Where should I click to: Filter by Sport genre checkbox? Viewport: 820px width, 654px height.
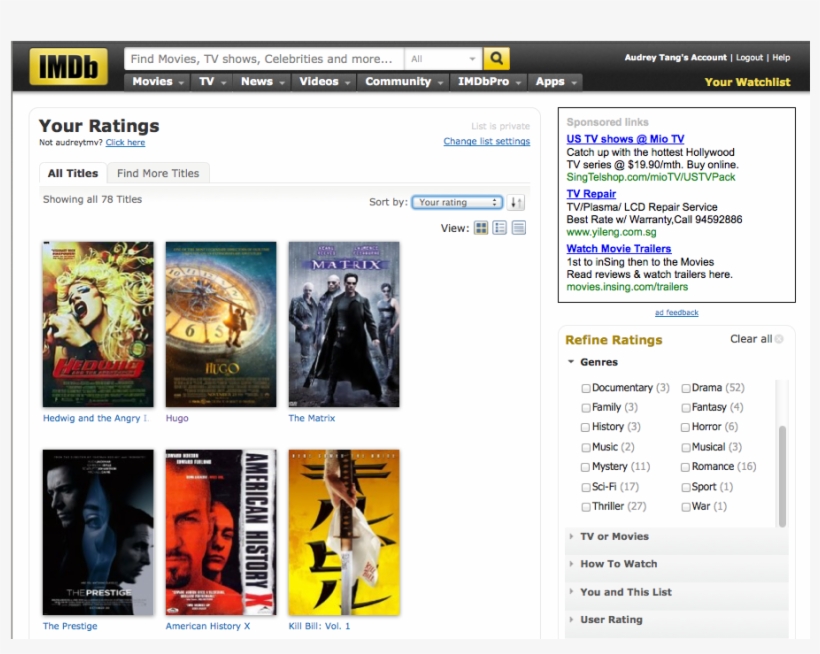point(686,487)
